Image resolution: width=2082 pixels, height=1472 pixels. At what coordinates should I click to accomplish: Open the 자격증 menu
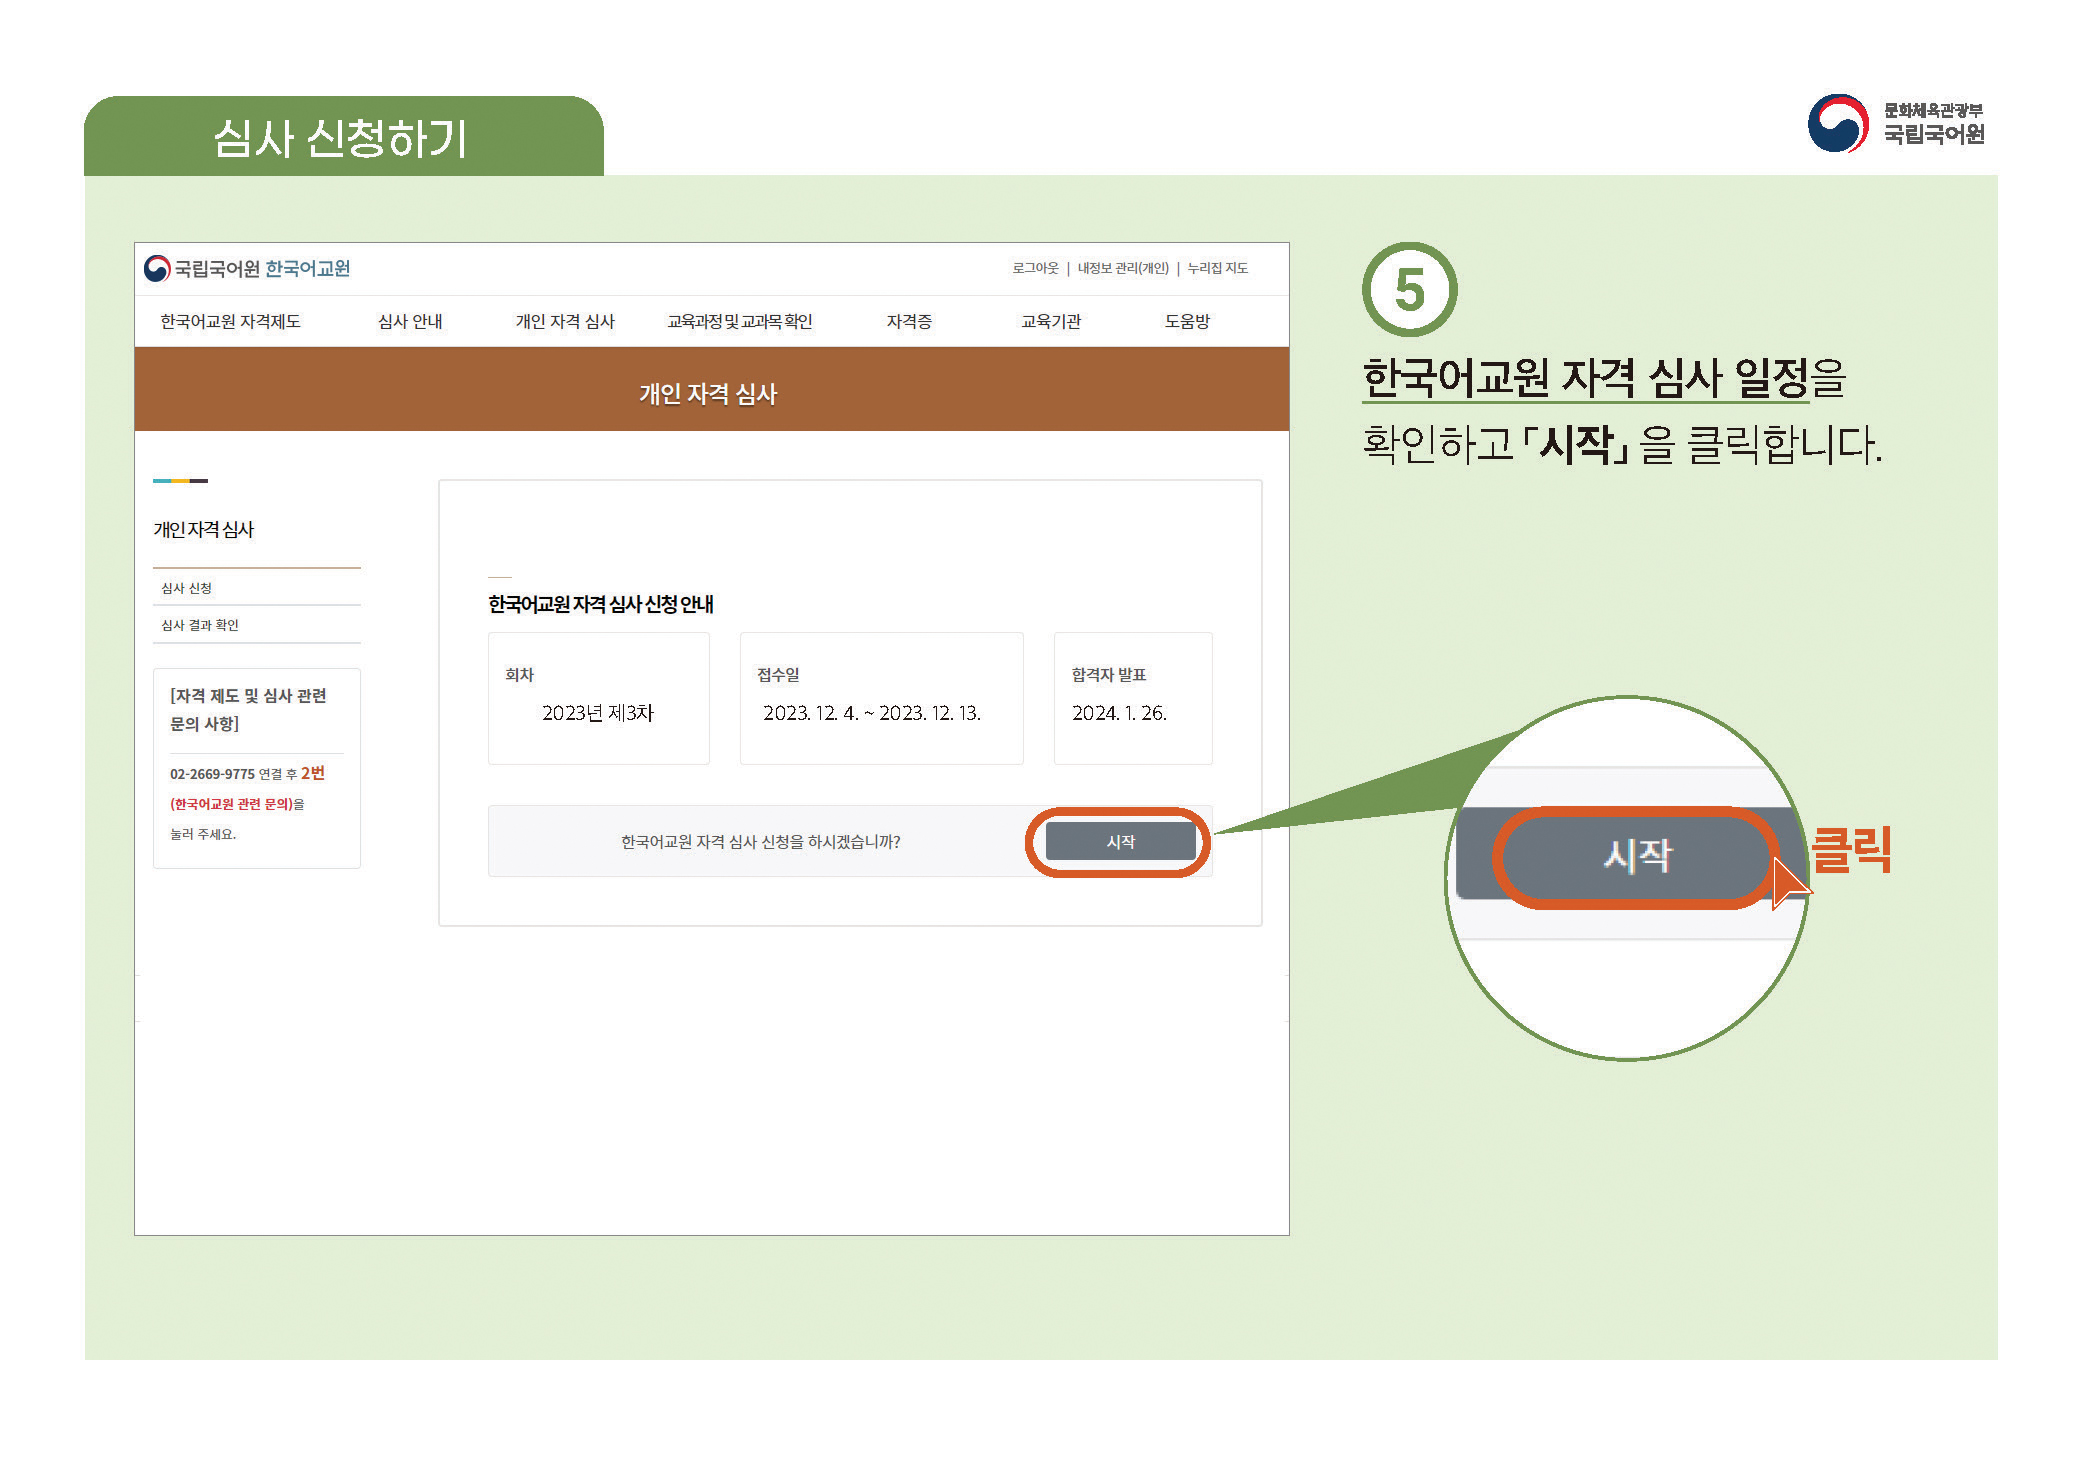tap(910, 321)
